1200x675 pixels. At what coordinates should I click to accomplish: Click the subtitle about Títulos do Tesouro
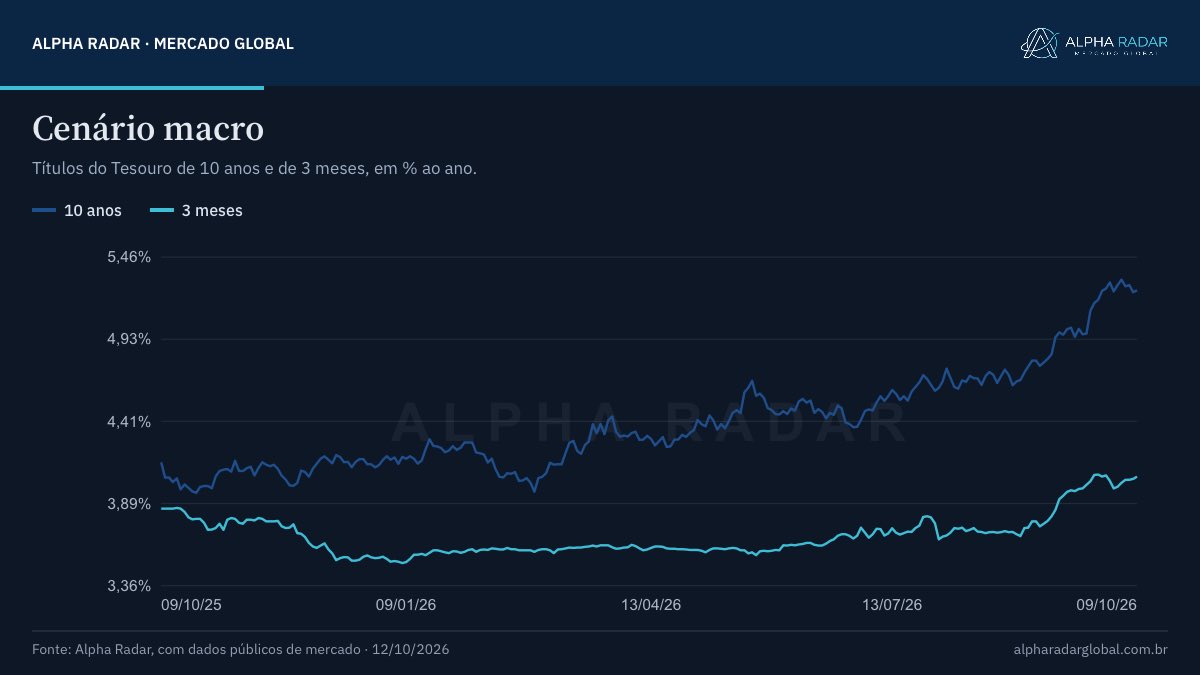pyautogui.click(x=254, y=168)
